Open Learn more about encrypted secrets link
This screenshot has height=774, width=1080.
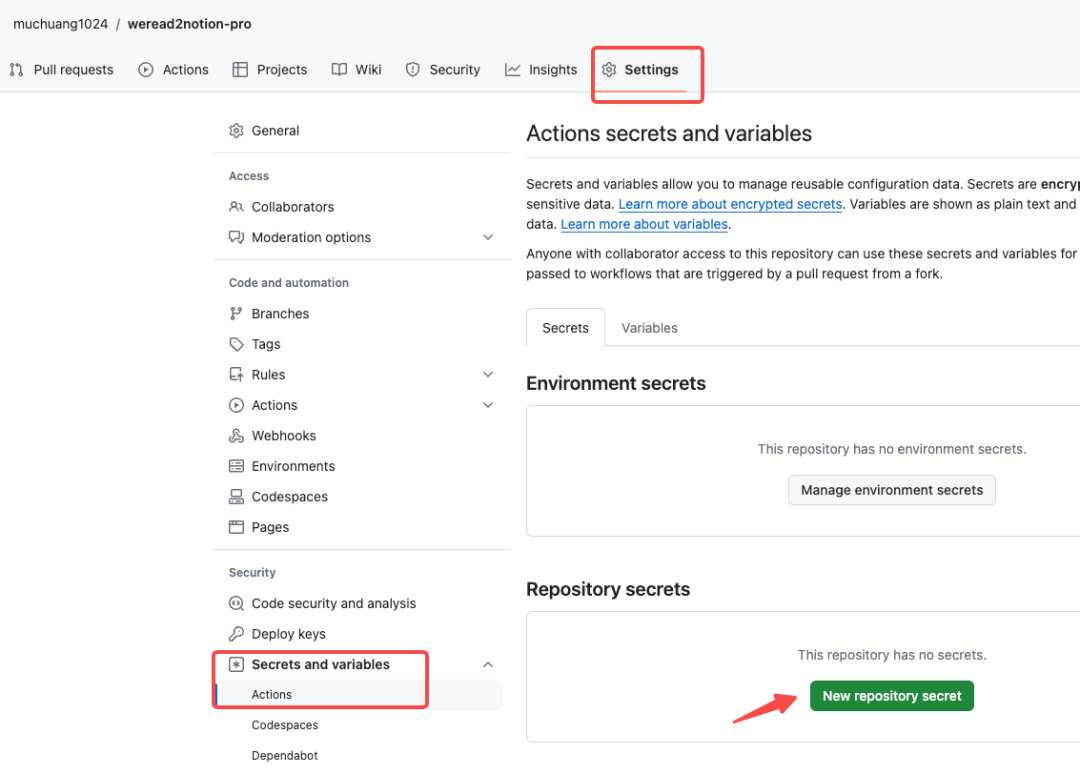pos(730,205)
